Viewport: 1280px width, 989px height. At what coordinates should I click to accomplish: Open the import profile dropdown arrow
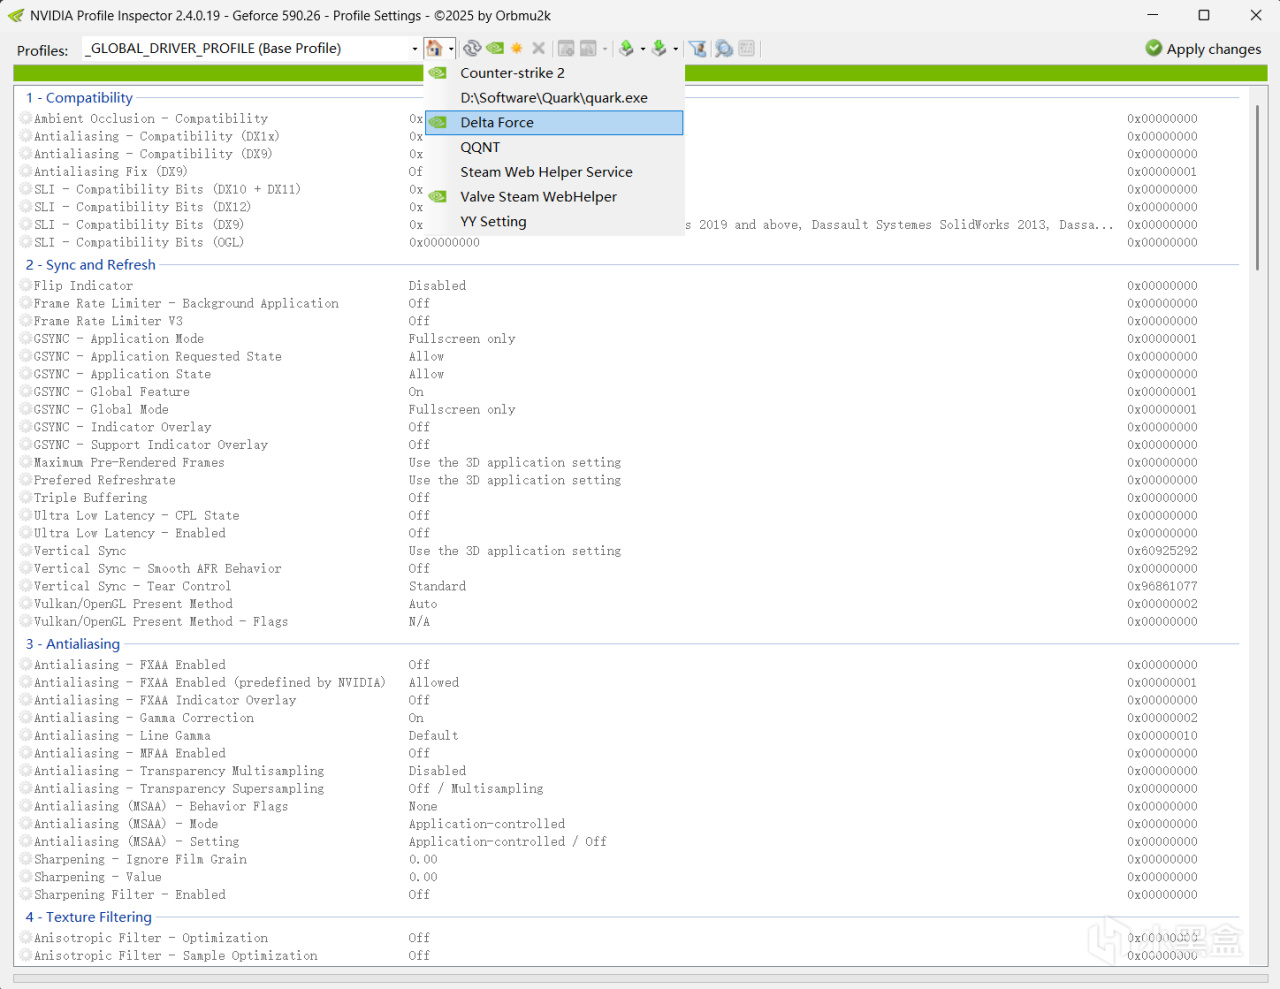[x=676, y=49]
